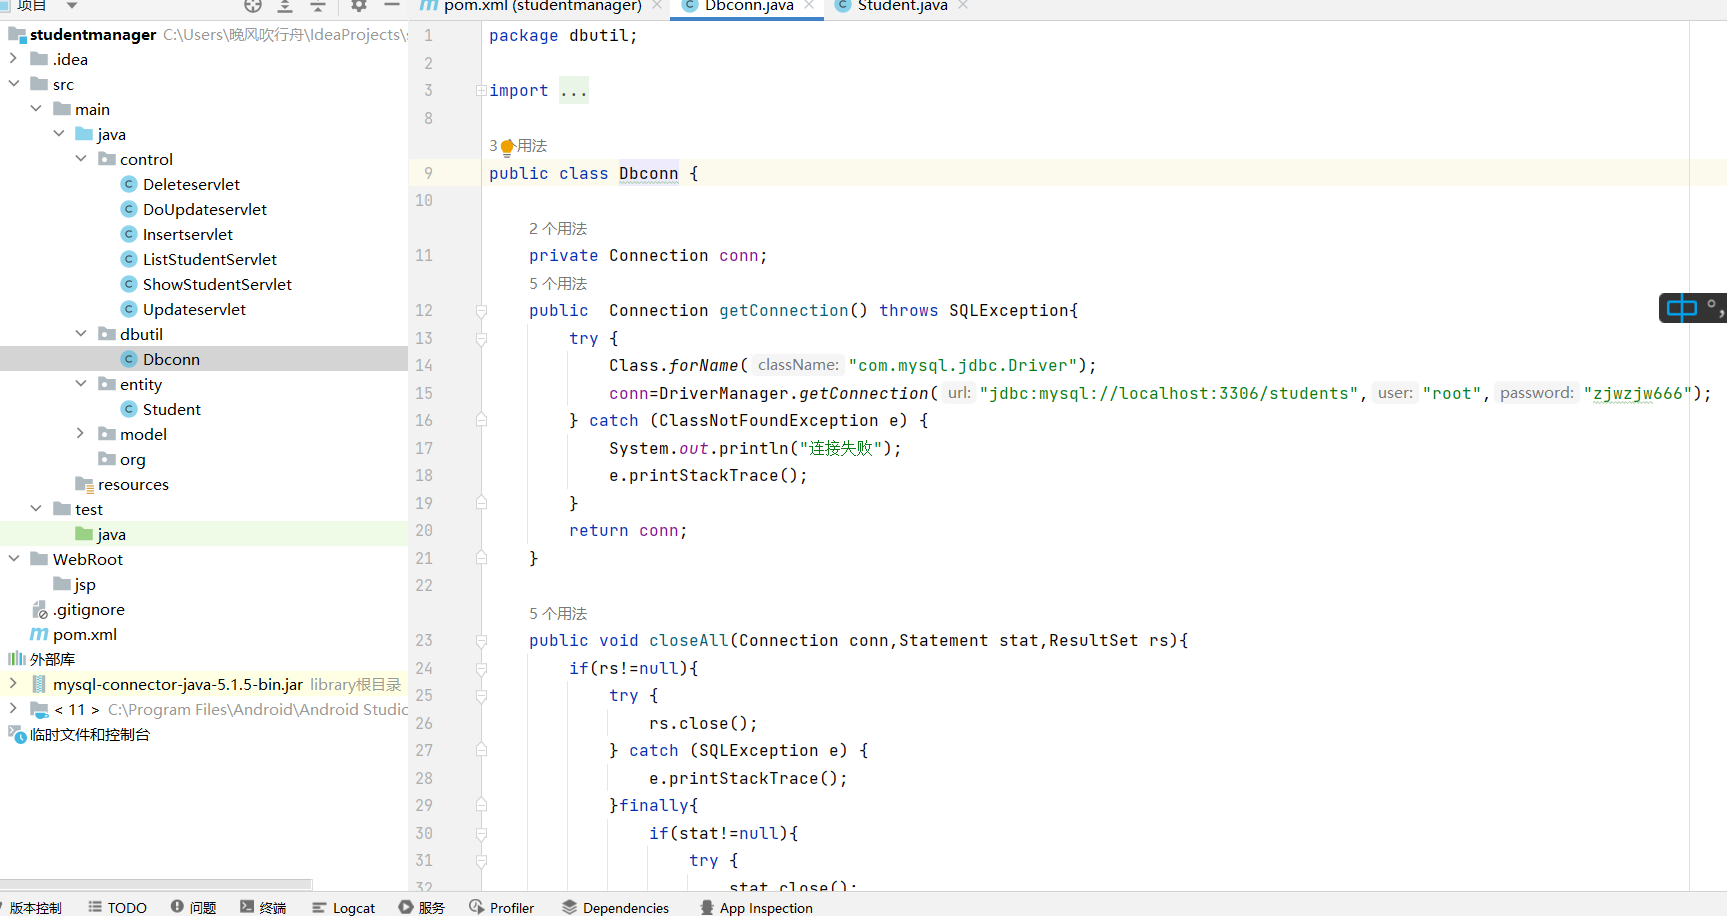
Task: Open the Updateservlet class
Action: click(x=194, y=309)
